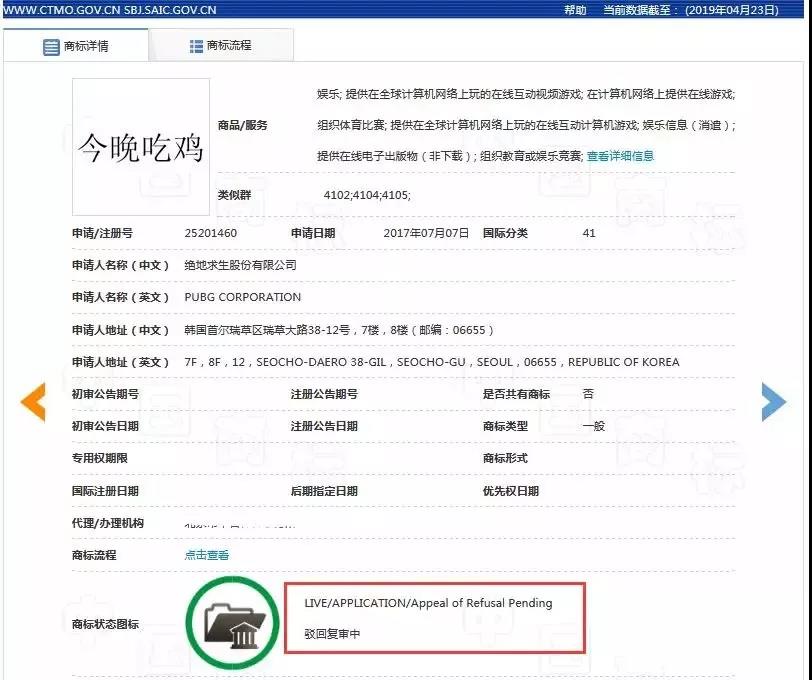Click the 商品/服务 label
This screenshot has width=812, height=680.
point(242,125)
